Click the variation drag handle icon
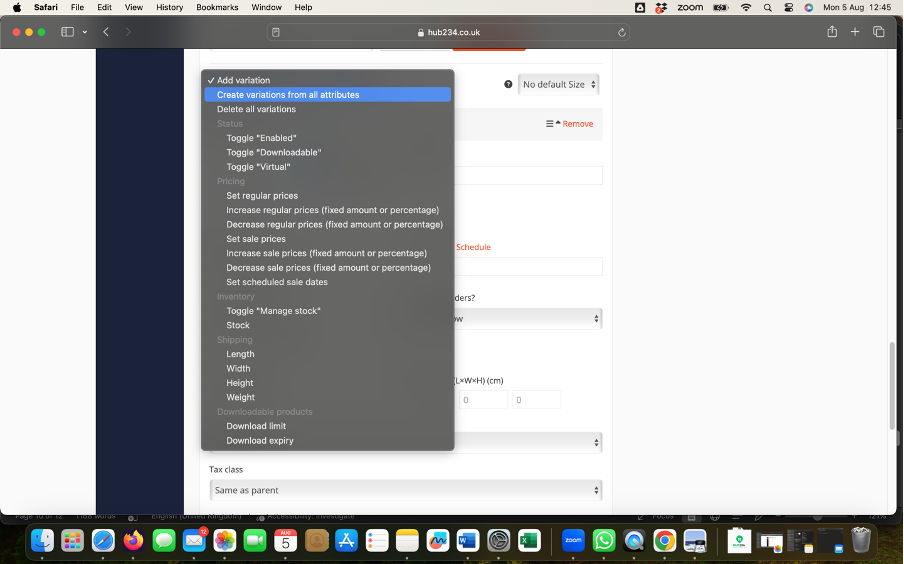The height and width of the screenshot is (564, 904). (x=550, y=124)
